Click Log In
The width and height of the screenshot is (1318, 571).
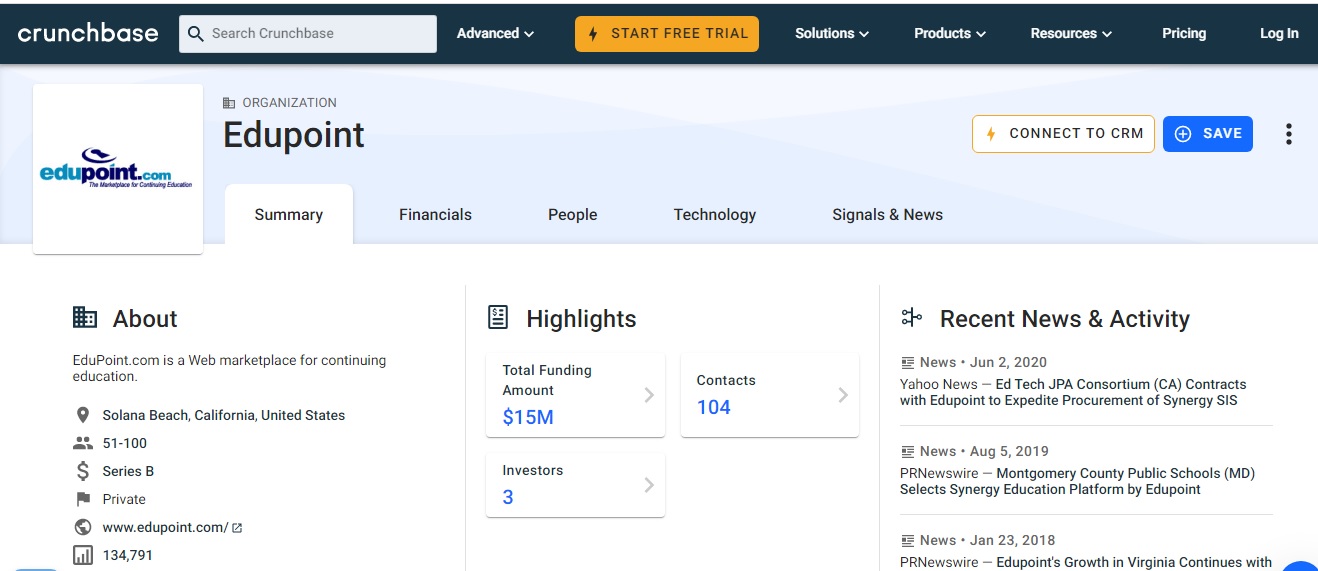(1279, 33)
